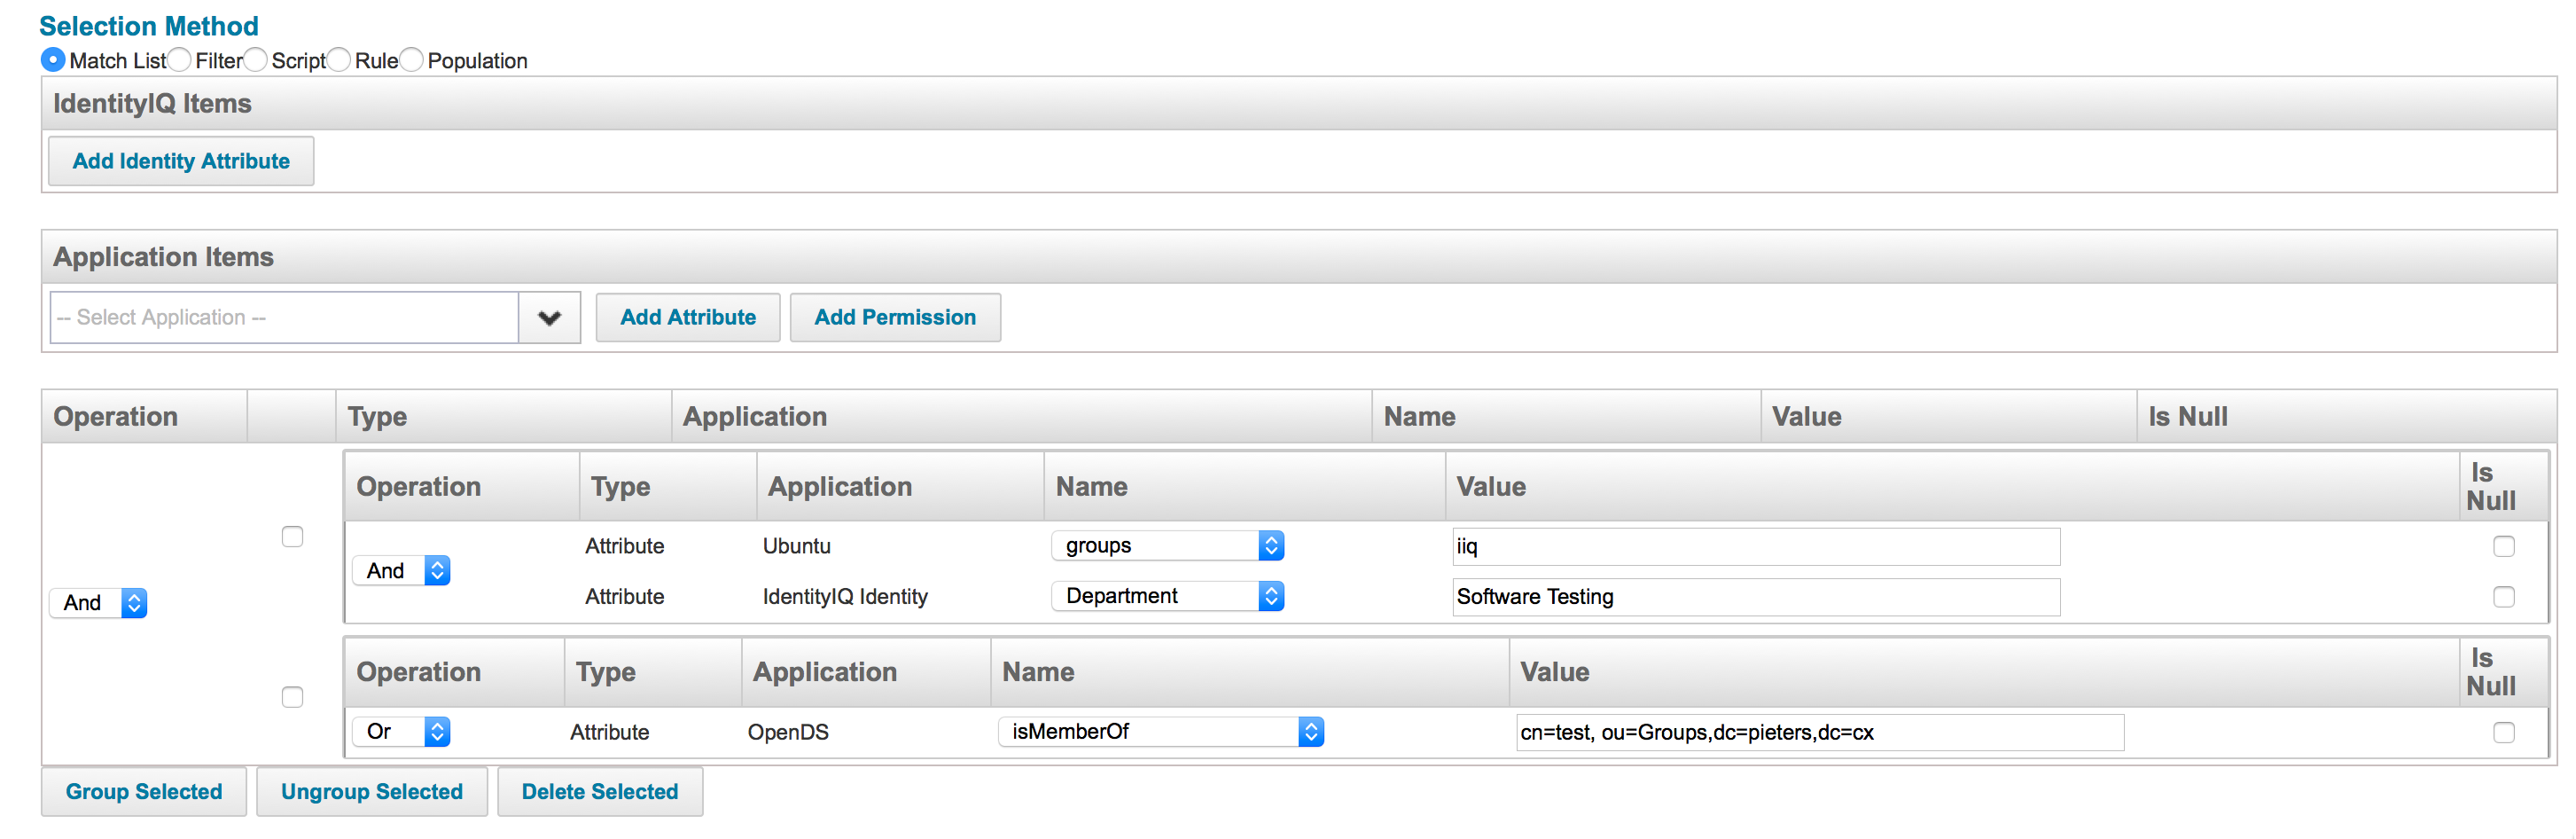2576x839 pixels.
Task: Click the Add Permission button
Action: [895, 318]
